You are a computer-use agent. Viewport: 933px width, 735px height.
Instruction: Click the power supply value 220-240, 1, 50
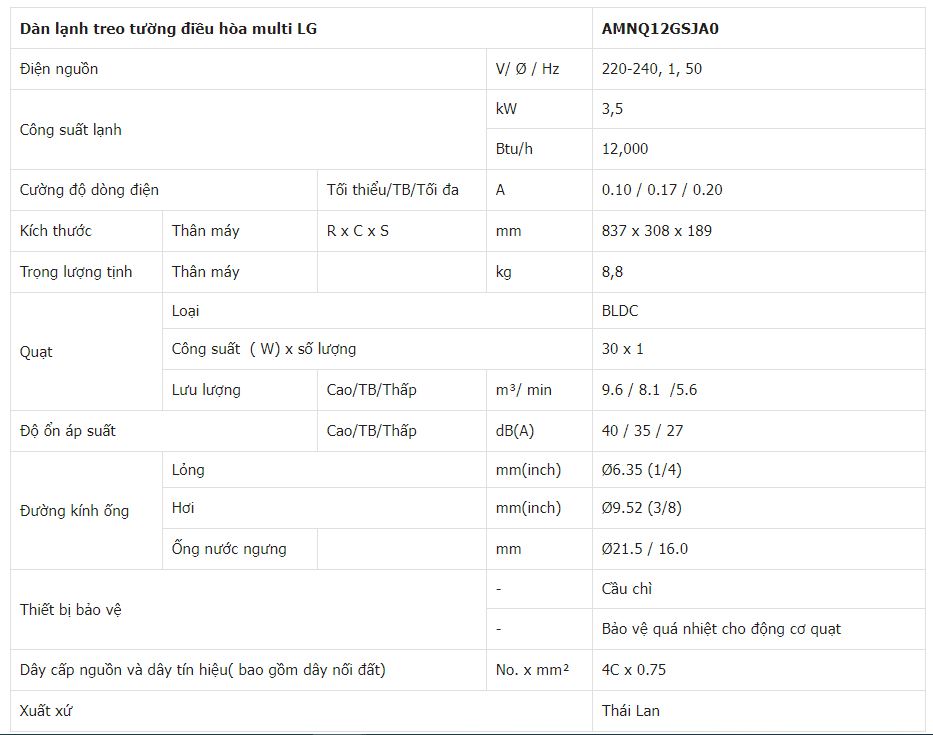(x=658, y=69)
